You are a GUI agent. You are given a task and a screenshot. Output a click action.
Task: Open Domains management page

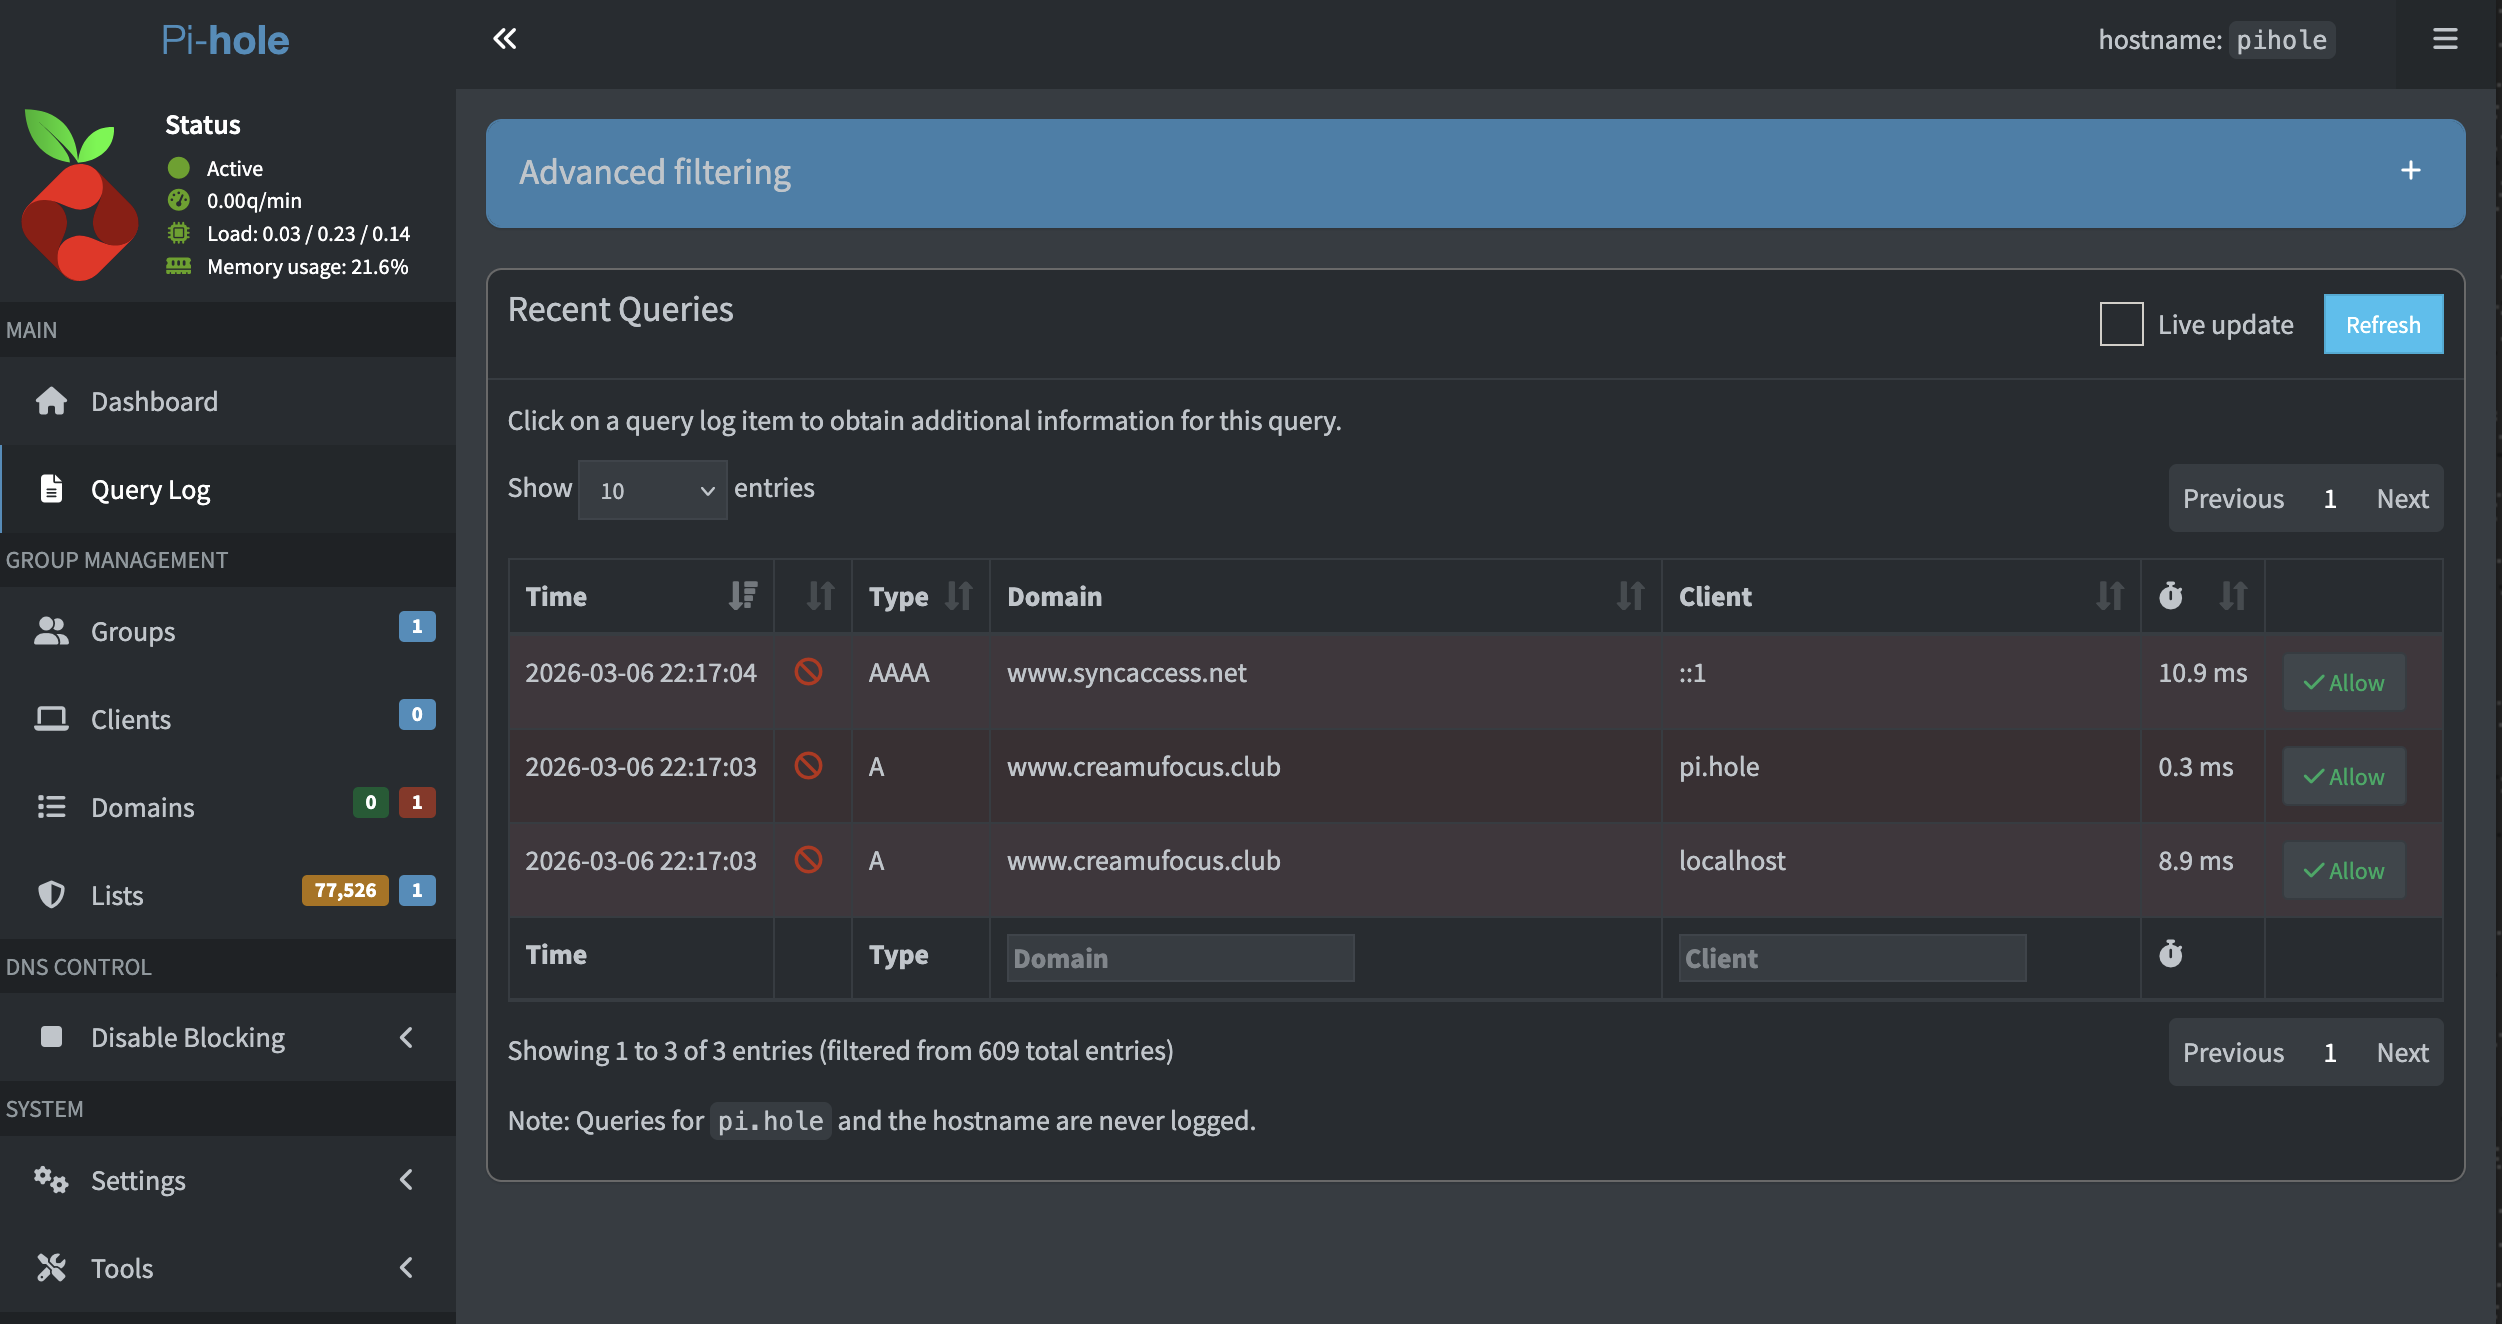click(142, 807)
